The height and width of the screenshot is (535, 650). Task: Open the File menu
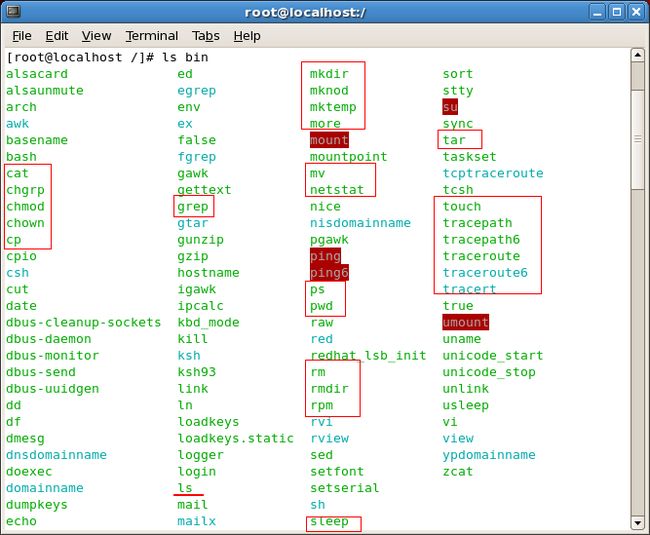pos(22,36)
